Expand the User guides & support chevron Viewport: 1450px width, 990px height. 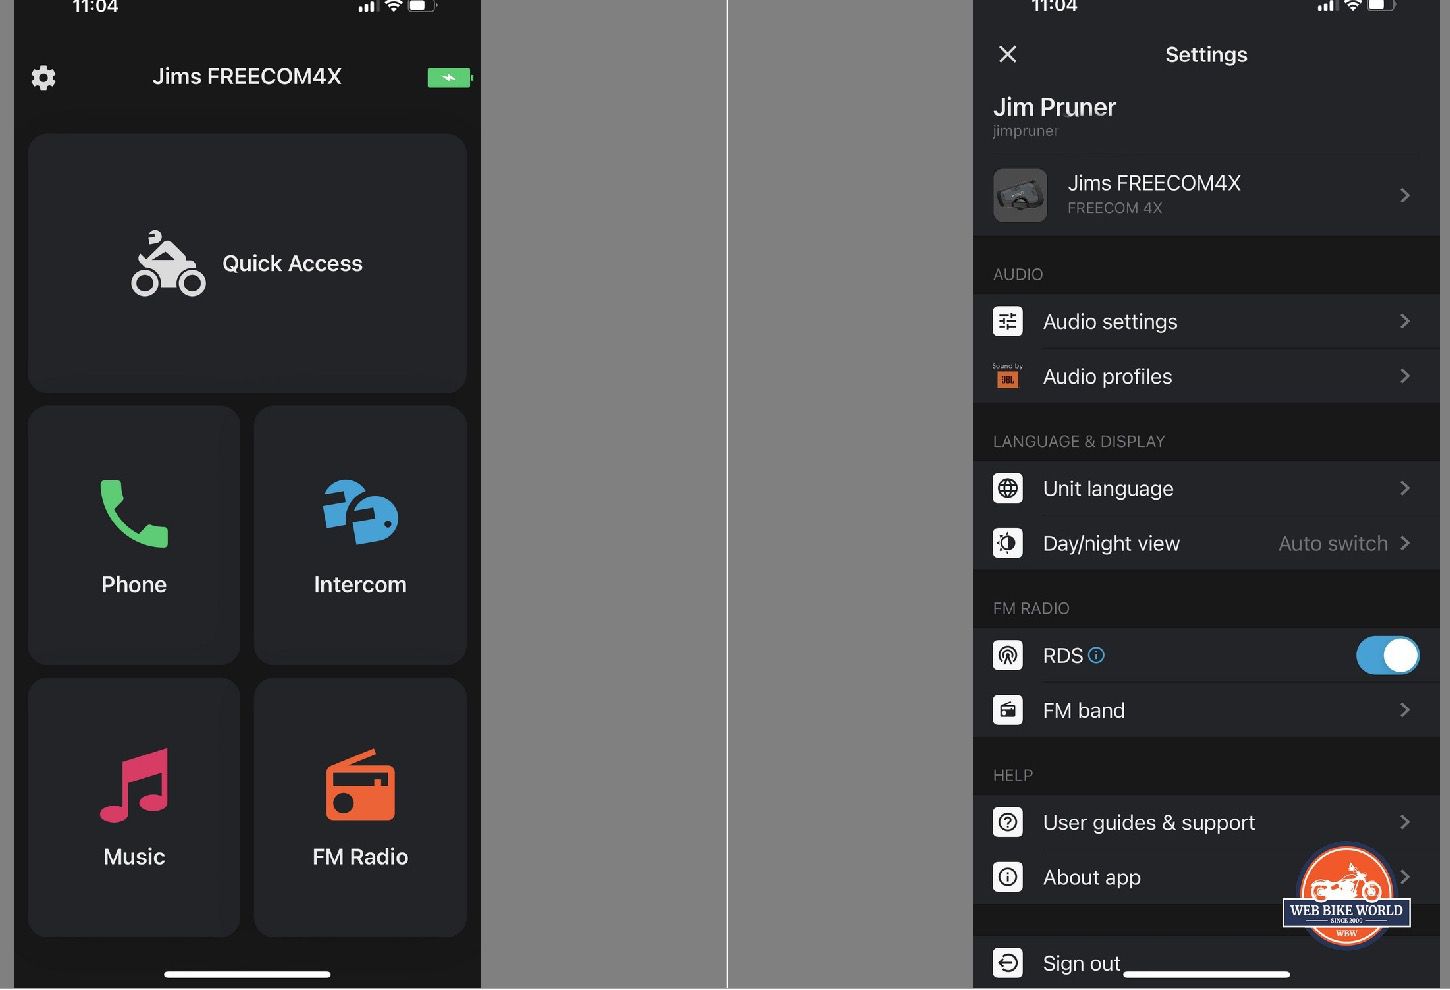pyautogui.click(x=1405, y=822)
